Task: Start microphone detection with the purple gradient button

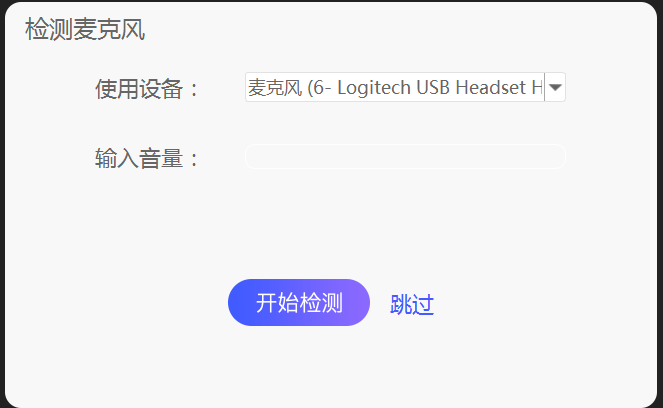Action: tap(299, 302)
